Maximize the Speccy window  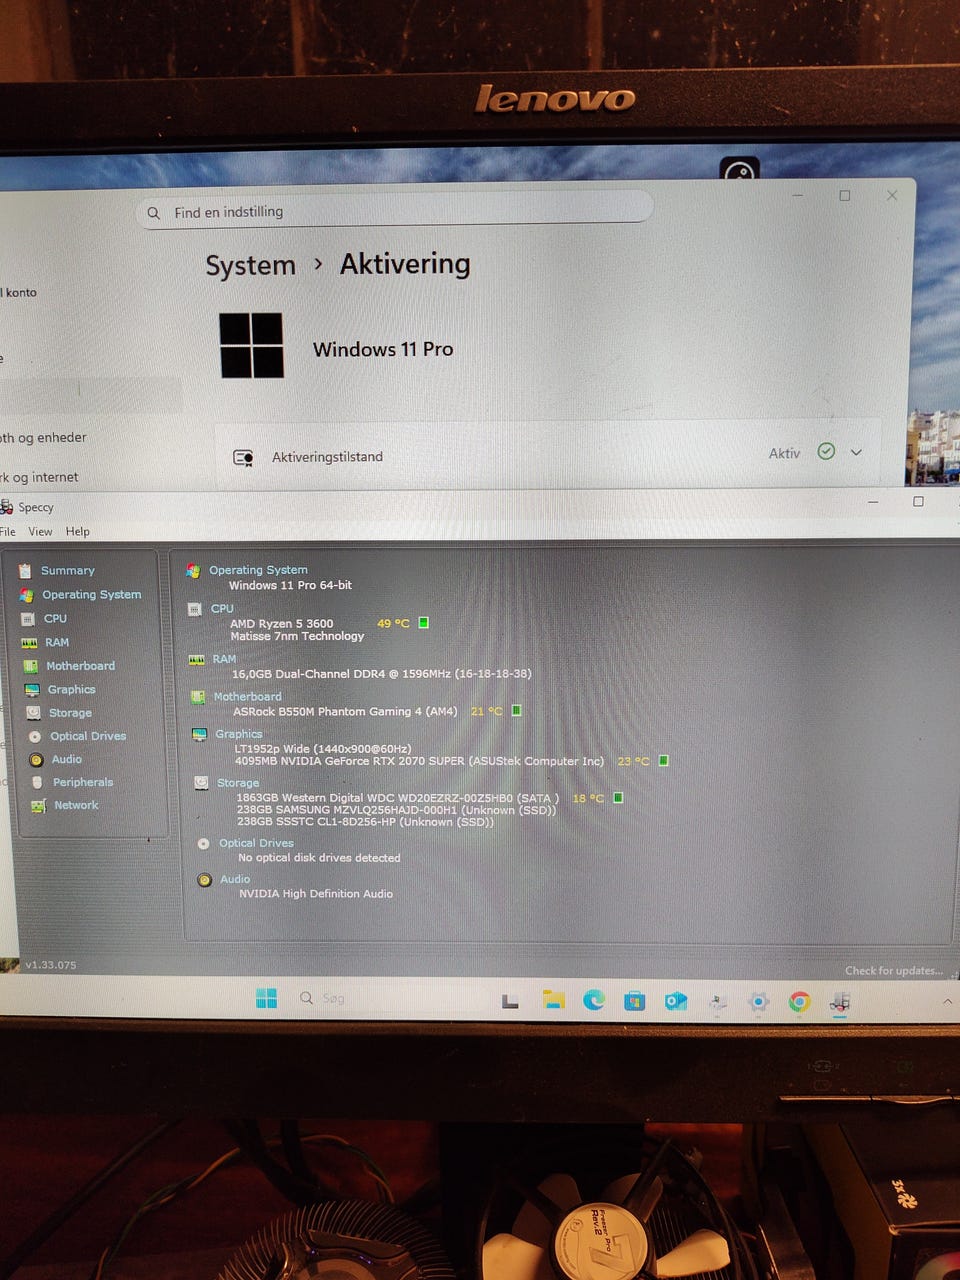[x=918, y=501]
